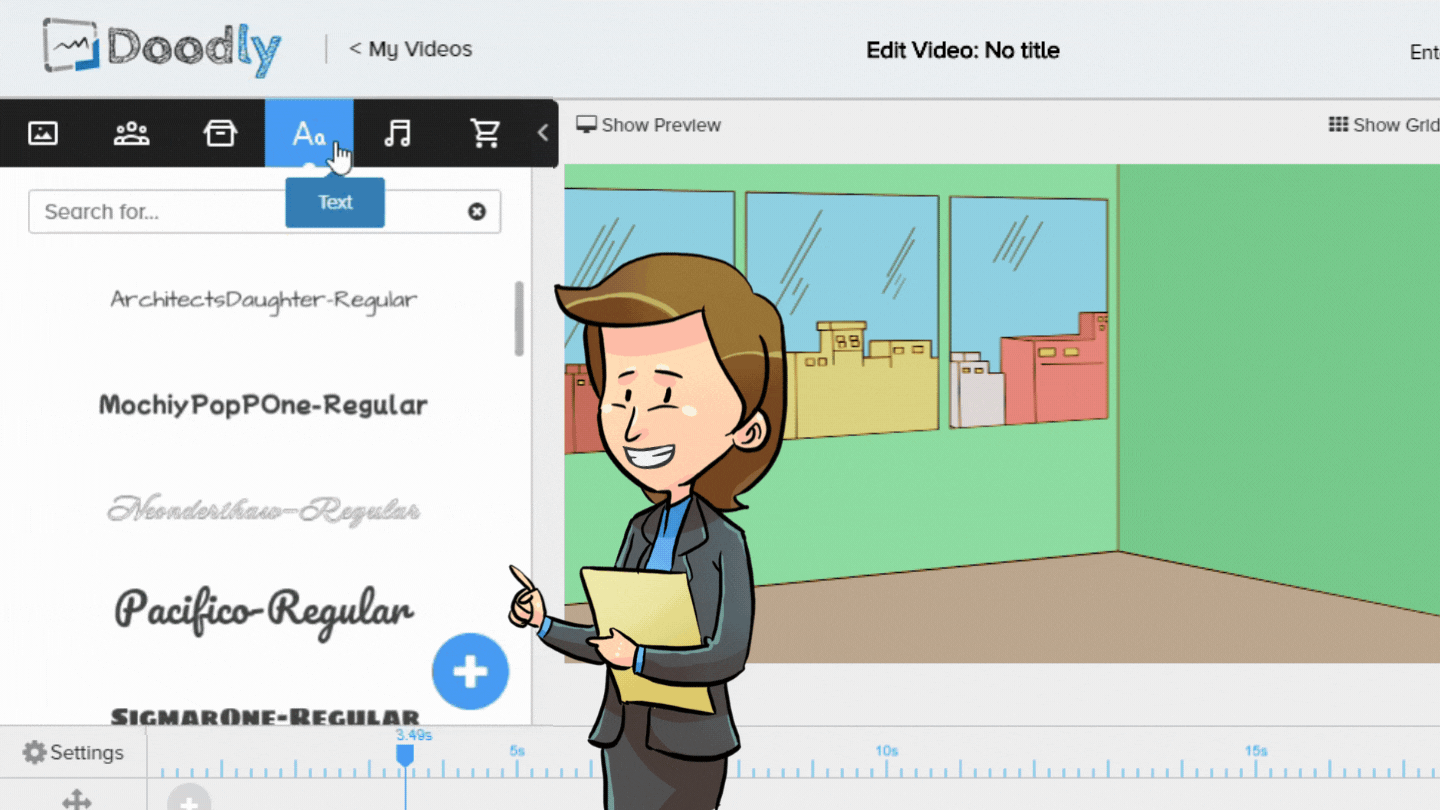The image size is (1440, 810).
Task: Clear the search field with the X icon
Action: coord(477,211)
